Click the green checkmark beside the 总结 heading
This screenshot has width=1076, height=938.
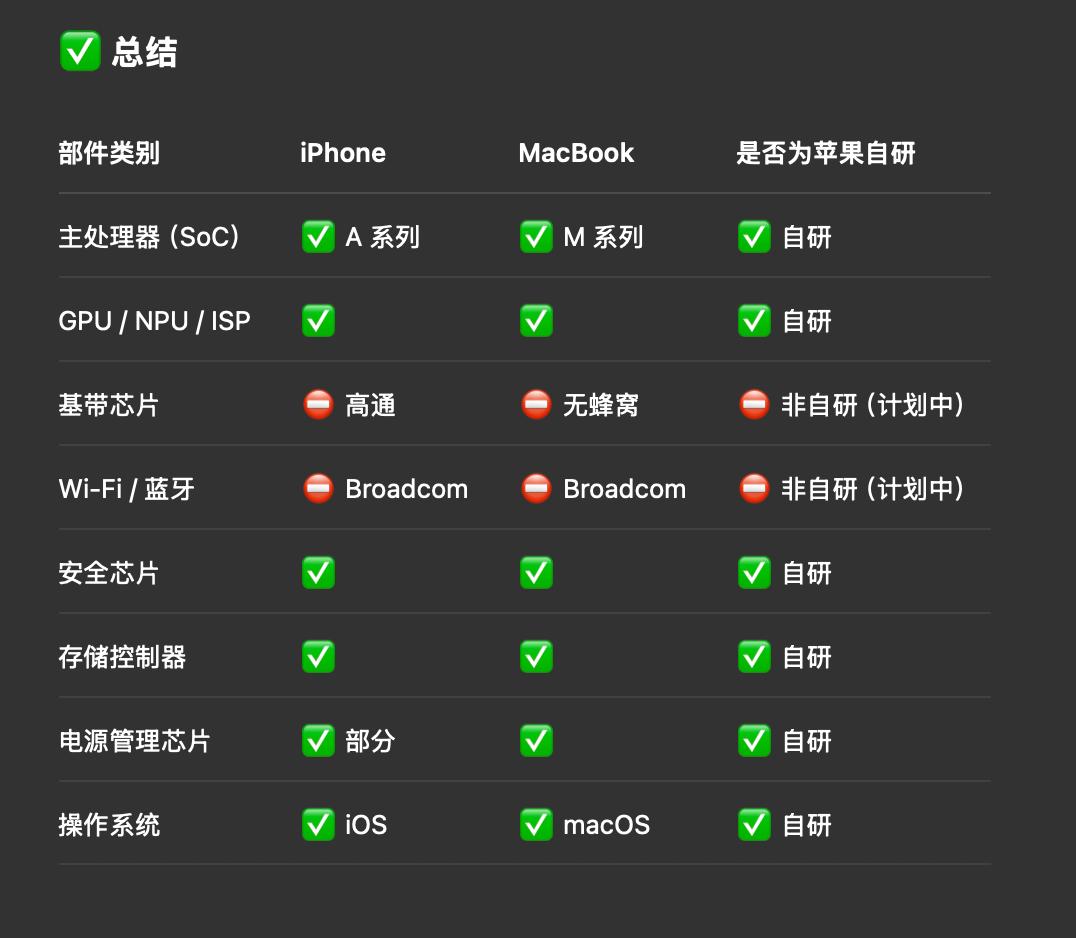80,51
